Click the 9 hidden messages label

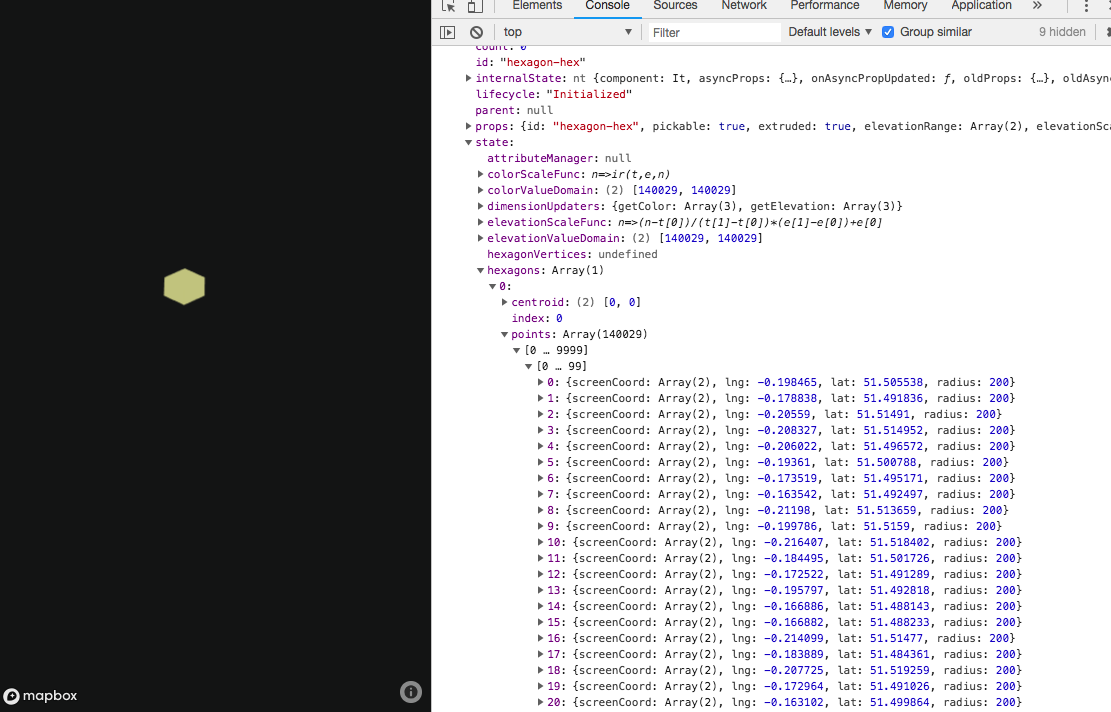tap(1062, 32)
